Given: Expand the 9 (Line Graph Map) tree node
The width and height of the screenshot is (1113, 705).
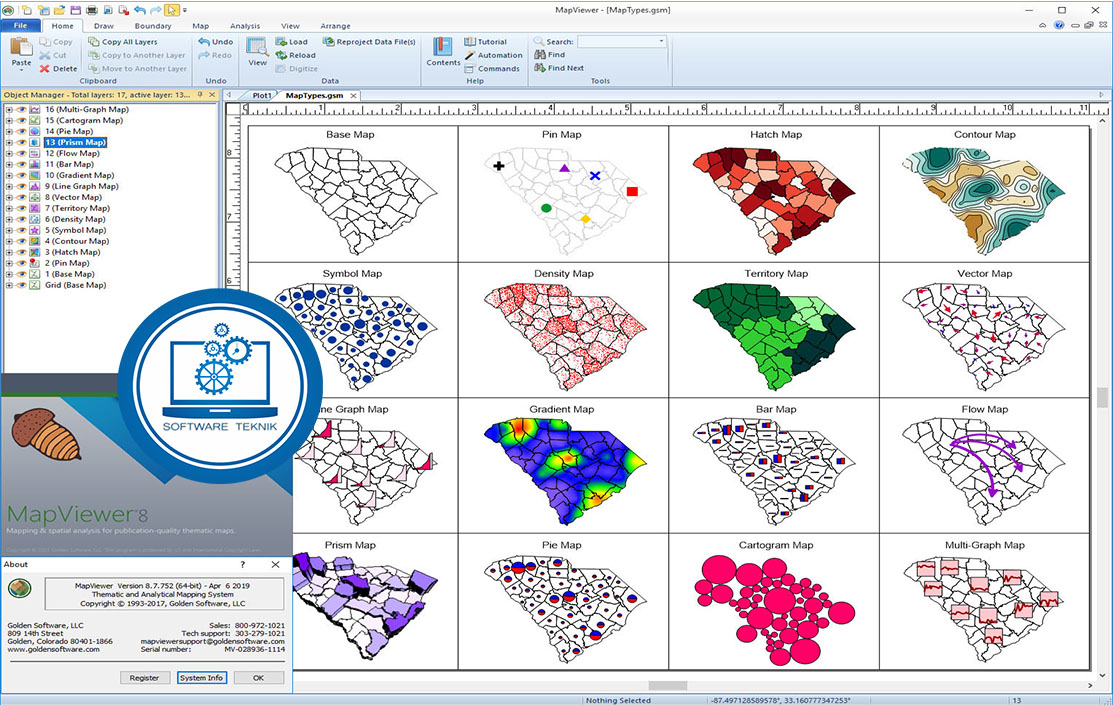Looking at the screenshot, I should click(9, 187).
